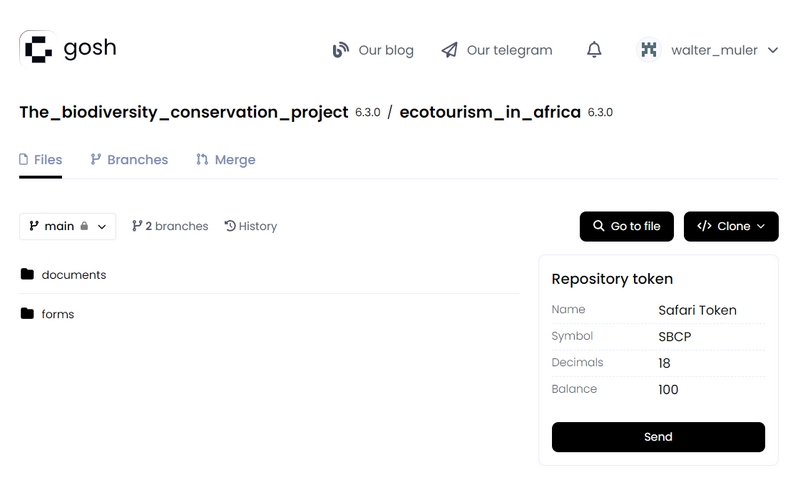Screen dimensions: 805x479
Task: Click the documents folder icon
Action: (27, 274)
